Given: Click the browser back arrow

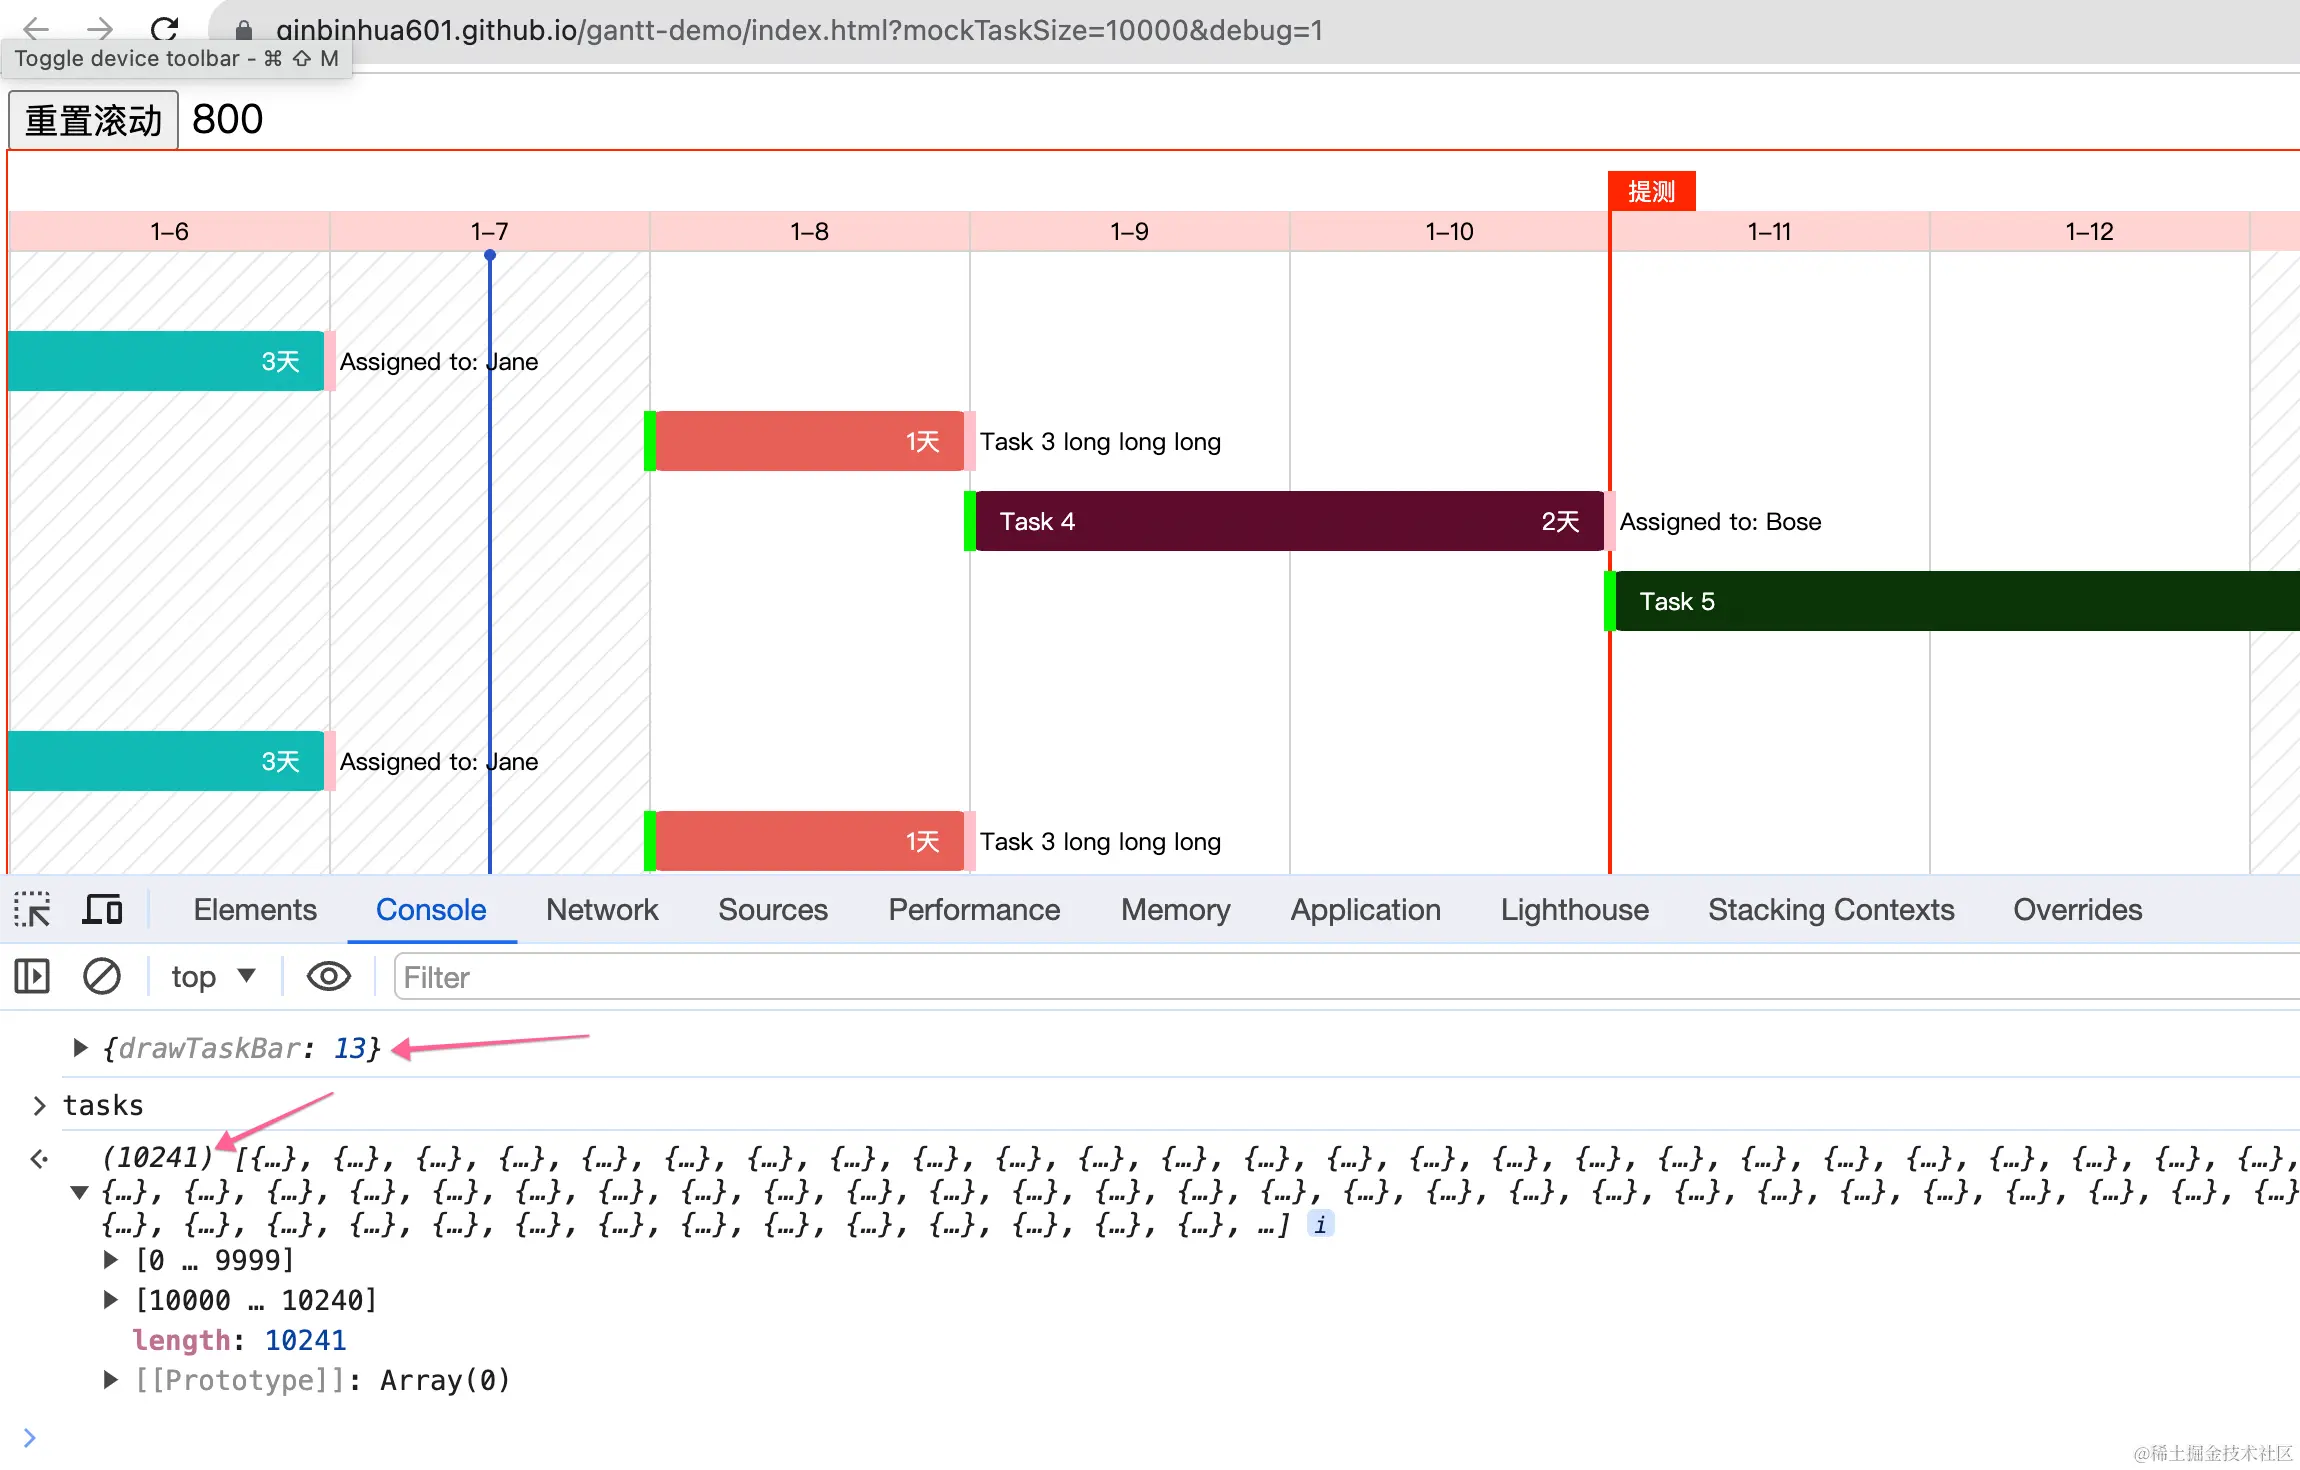Looking at the screenshot, I should pos(36,30).
